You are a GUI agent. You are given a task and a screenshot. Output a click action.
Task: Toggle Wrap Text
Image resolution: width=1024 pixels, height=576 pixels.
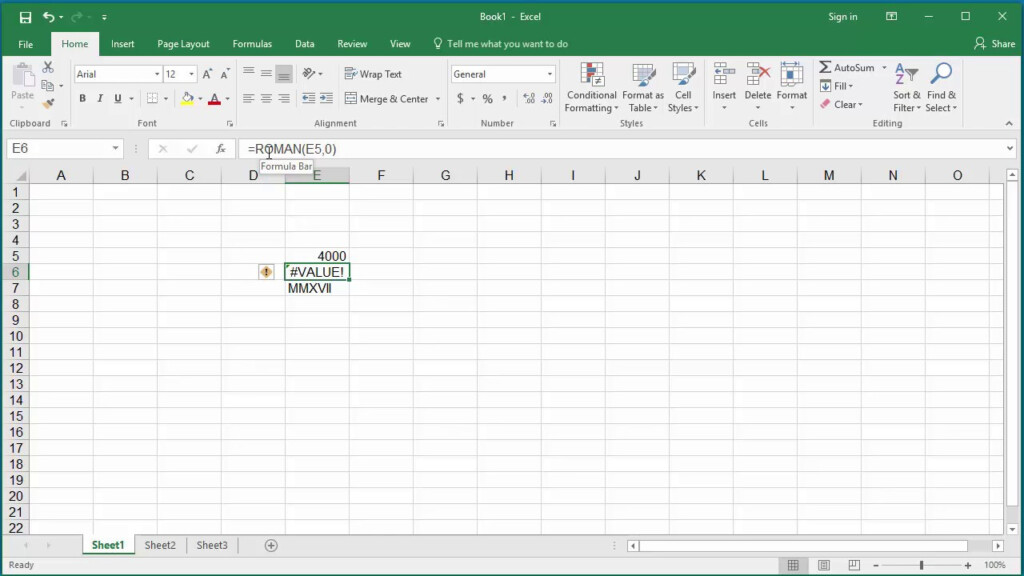coord(373,74)
